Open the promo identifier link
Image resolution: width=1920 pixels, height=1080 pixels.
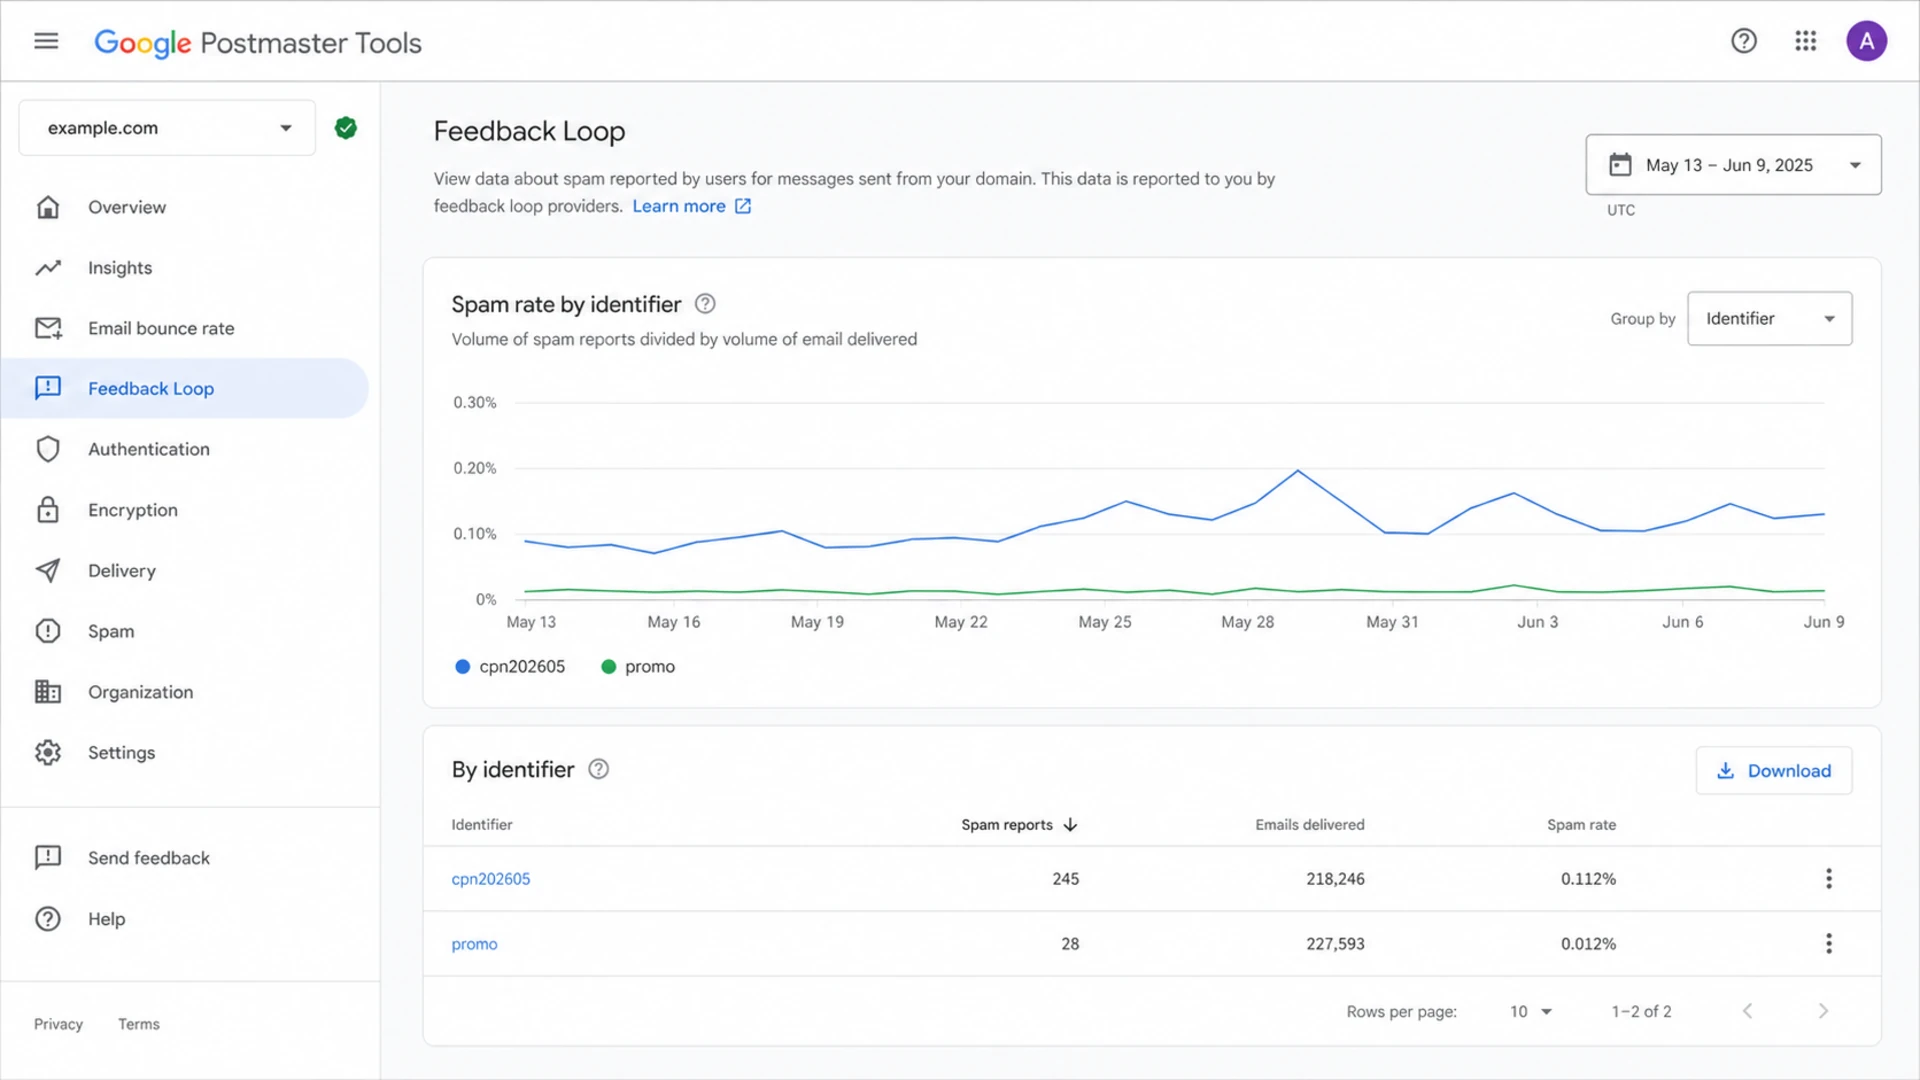point(474,944)
